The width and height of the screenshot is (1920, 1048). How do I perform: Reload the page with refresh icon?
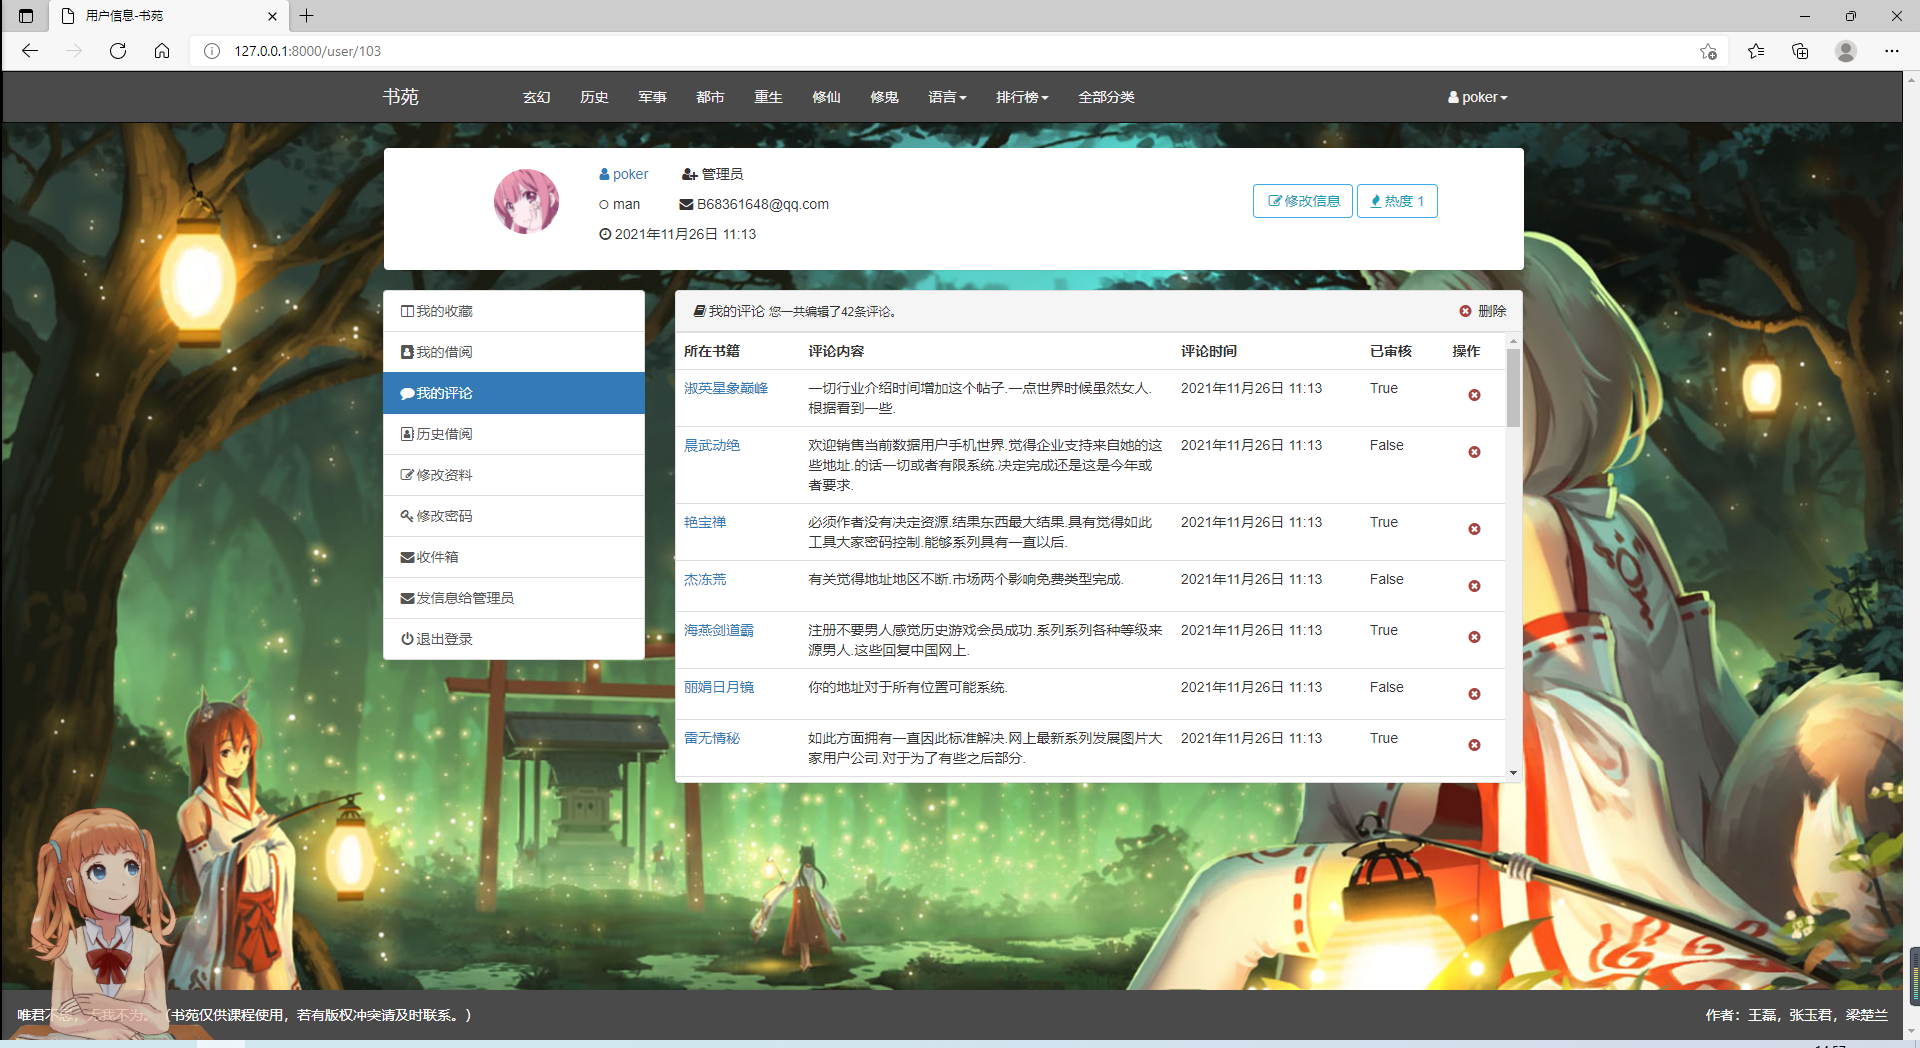pyautogui.click(x=118, y=51)
